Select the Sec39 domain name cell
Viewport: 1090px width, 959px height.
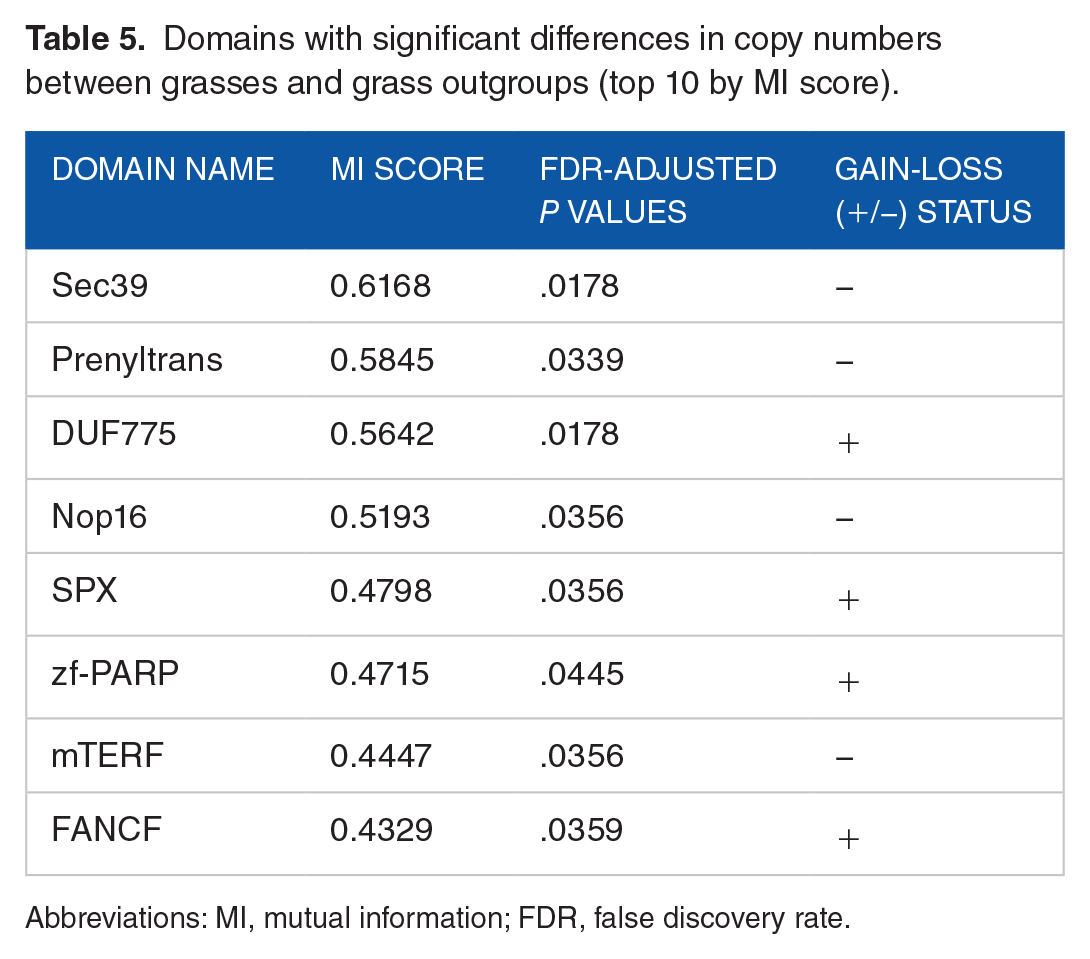pos(99,286)
